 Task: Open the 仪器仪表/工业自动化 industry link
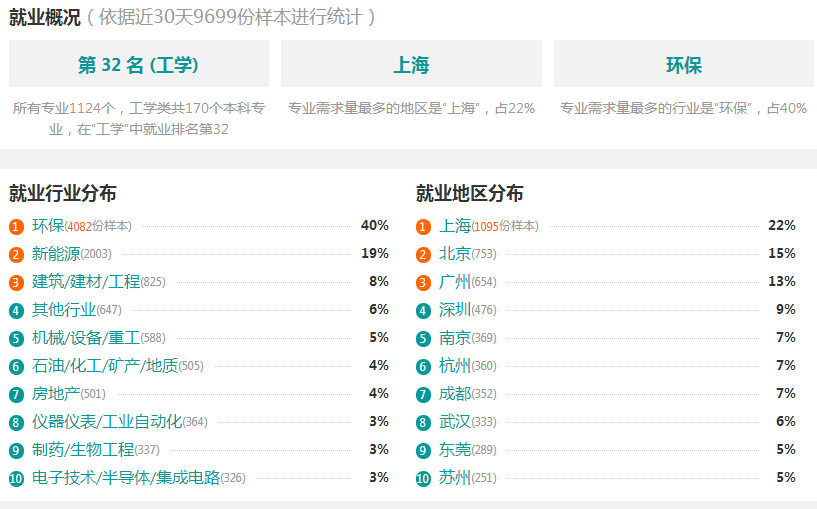(x=107, y=421)
